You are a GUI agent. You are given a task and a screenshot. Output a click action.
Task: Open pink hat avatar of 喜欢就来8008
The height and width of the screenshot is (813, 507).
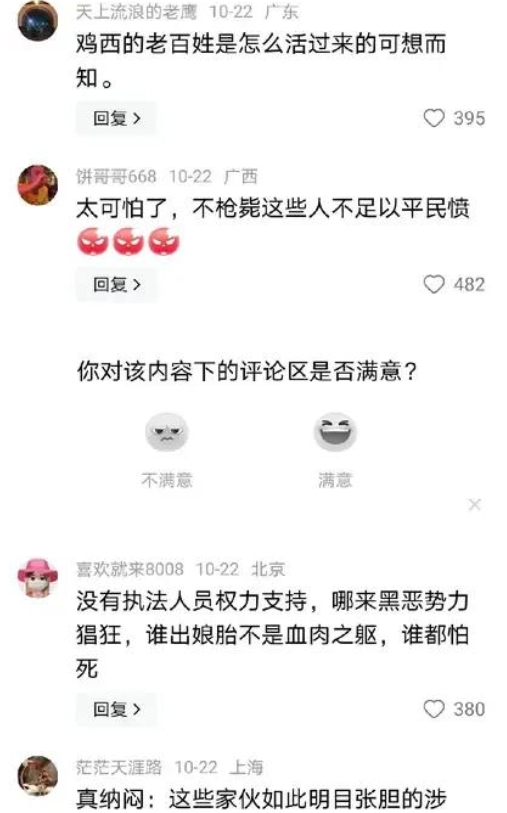point(38,578)
